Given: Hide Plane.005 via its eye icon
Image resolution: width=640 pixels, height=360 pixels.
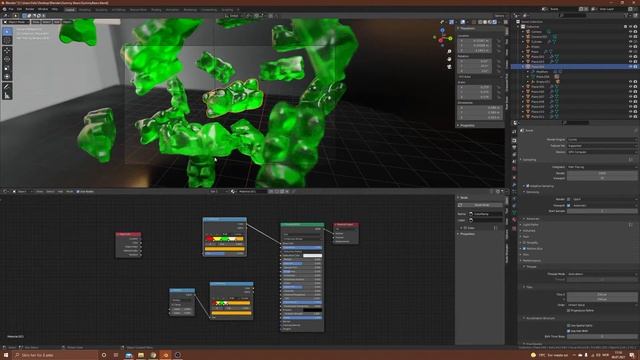Looking at the screenshot, I should tap(630, 87).
